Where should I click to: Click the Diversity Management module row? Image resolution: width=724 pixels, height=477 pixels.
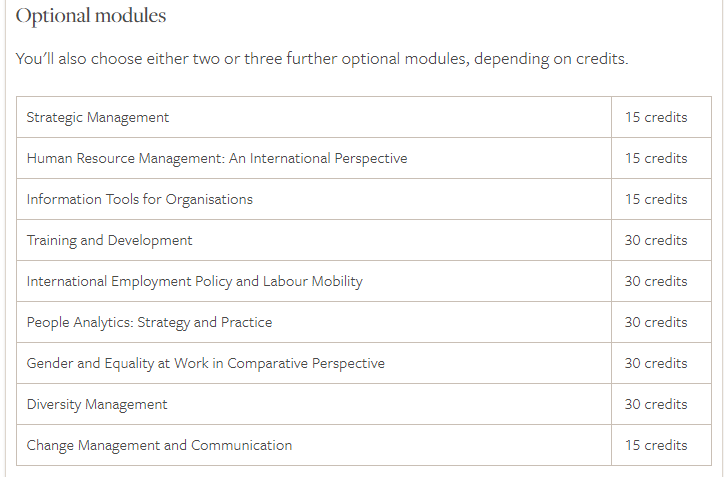[364, 404]
